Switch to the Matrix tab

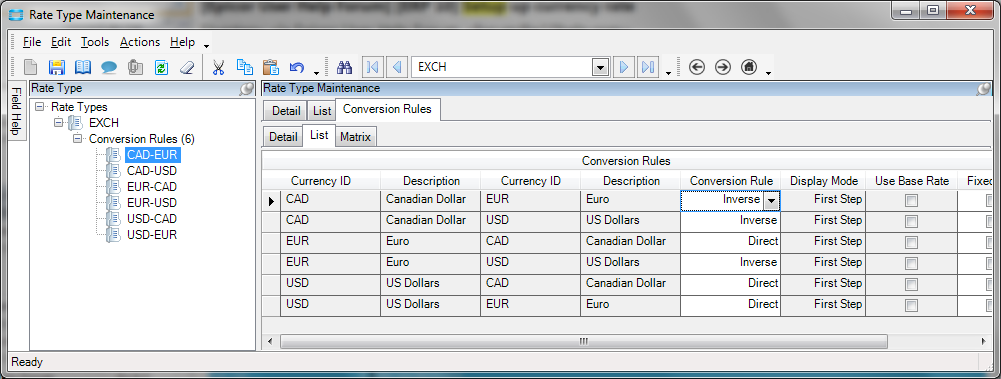click(x=356, y=137)
